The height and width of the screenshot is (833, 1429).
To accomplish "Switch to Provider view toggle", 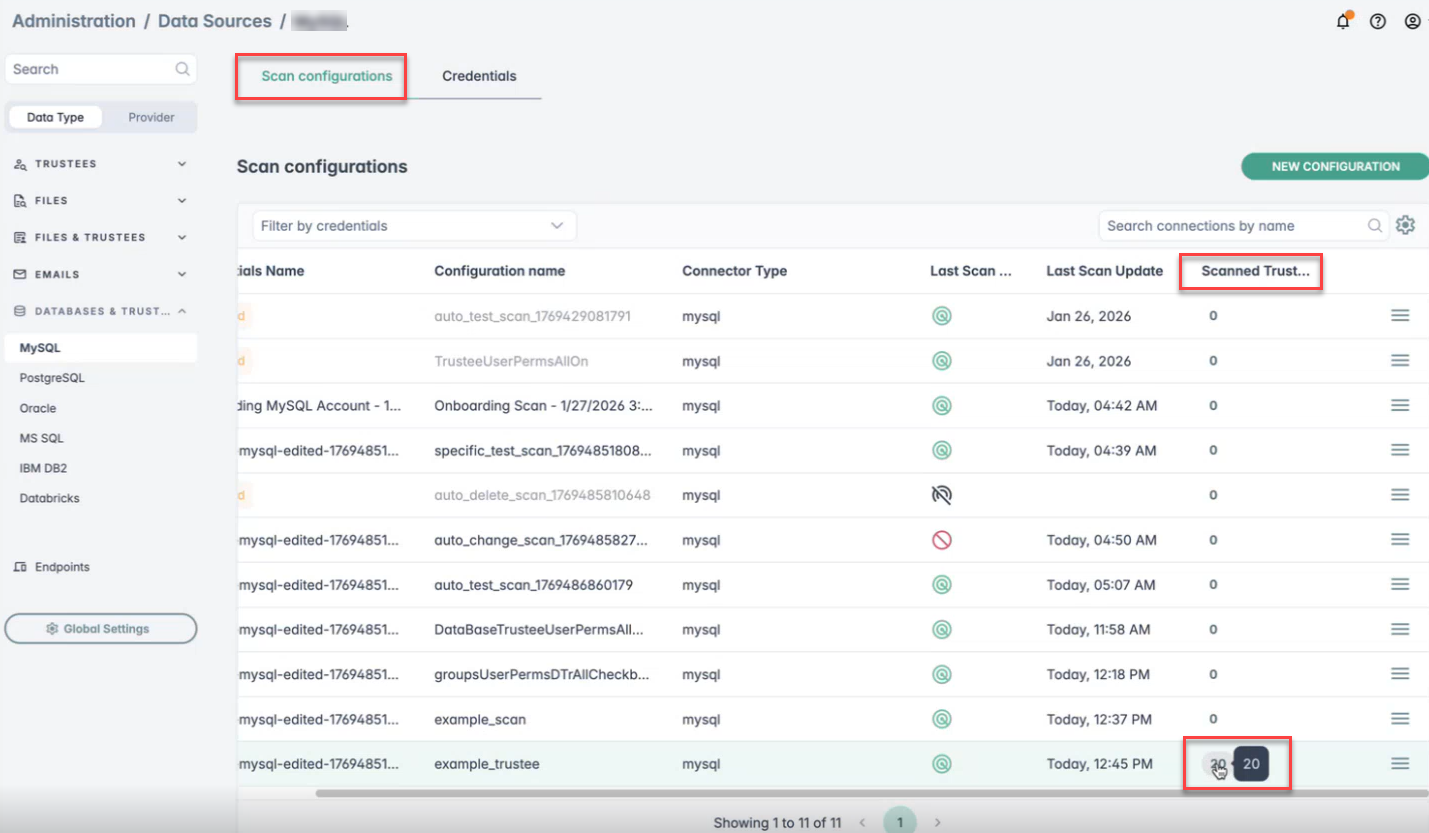I will (151, 117).
